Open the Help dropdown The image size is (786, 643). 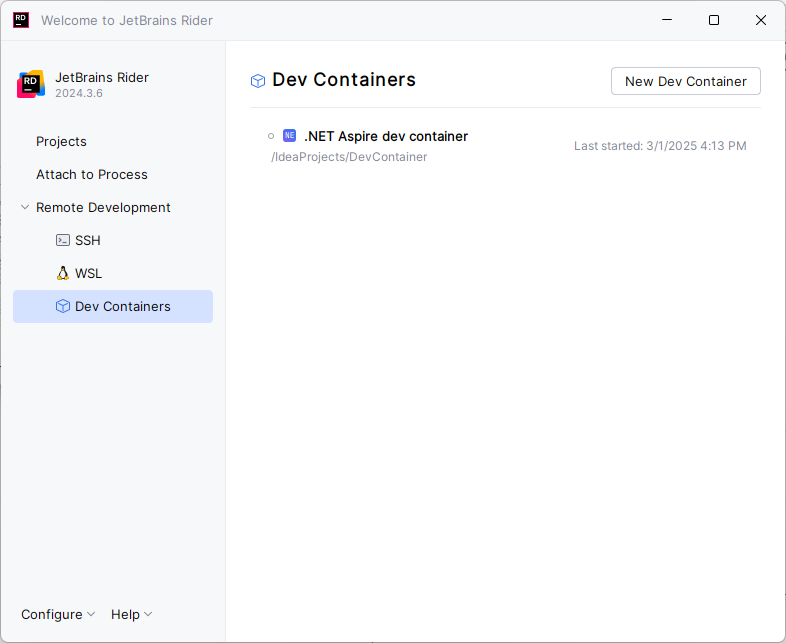(131, 614)
